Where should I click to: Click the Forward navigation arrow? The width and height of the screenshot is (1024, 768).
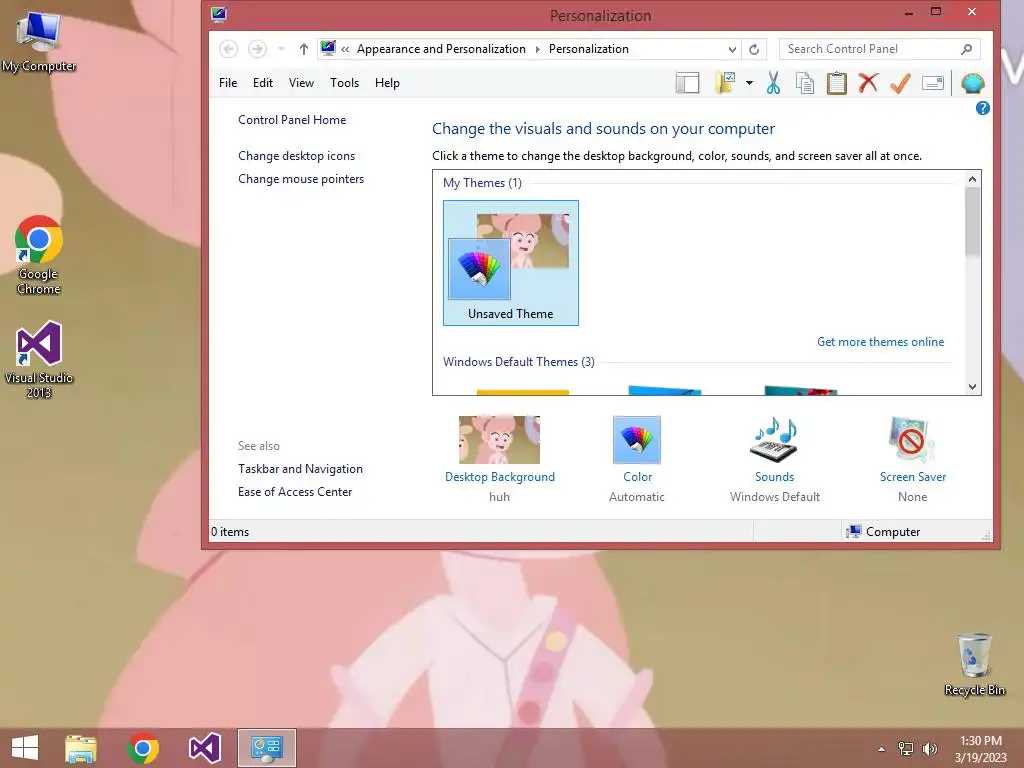(257, 49)
